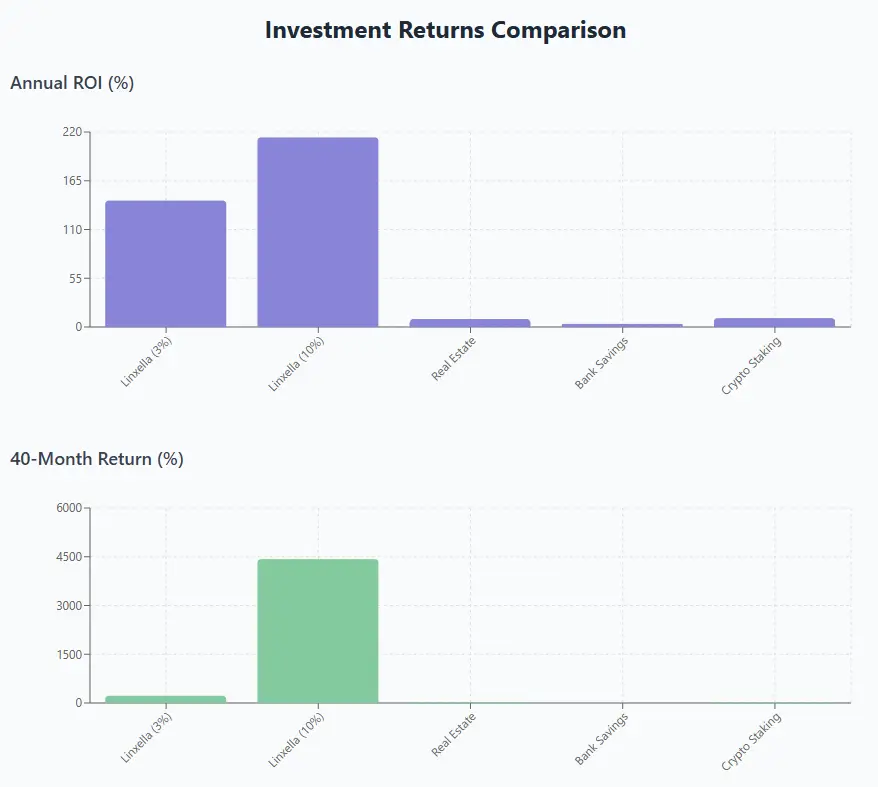Viewport: 878px width, 787px height.
Task: Click Crypto Staking label under 40-Month Return chart
Action: click(x=751, y=742)
